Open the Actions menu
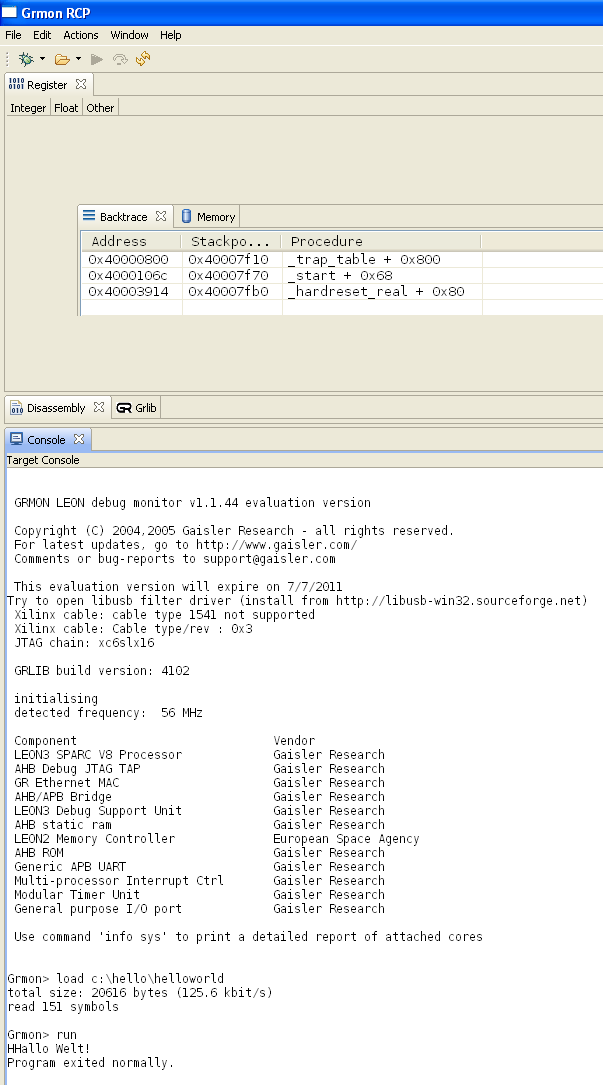Screen dimensions: 603x1085 (x=81, y=35)
